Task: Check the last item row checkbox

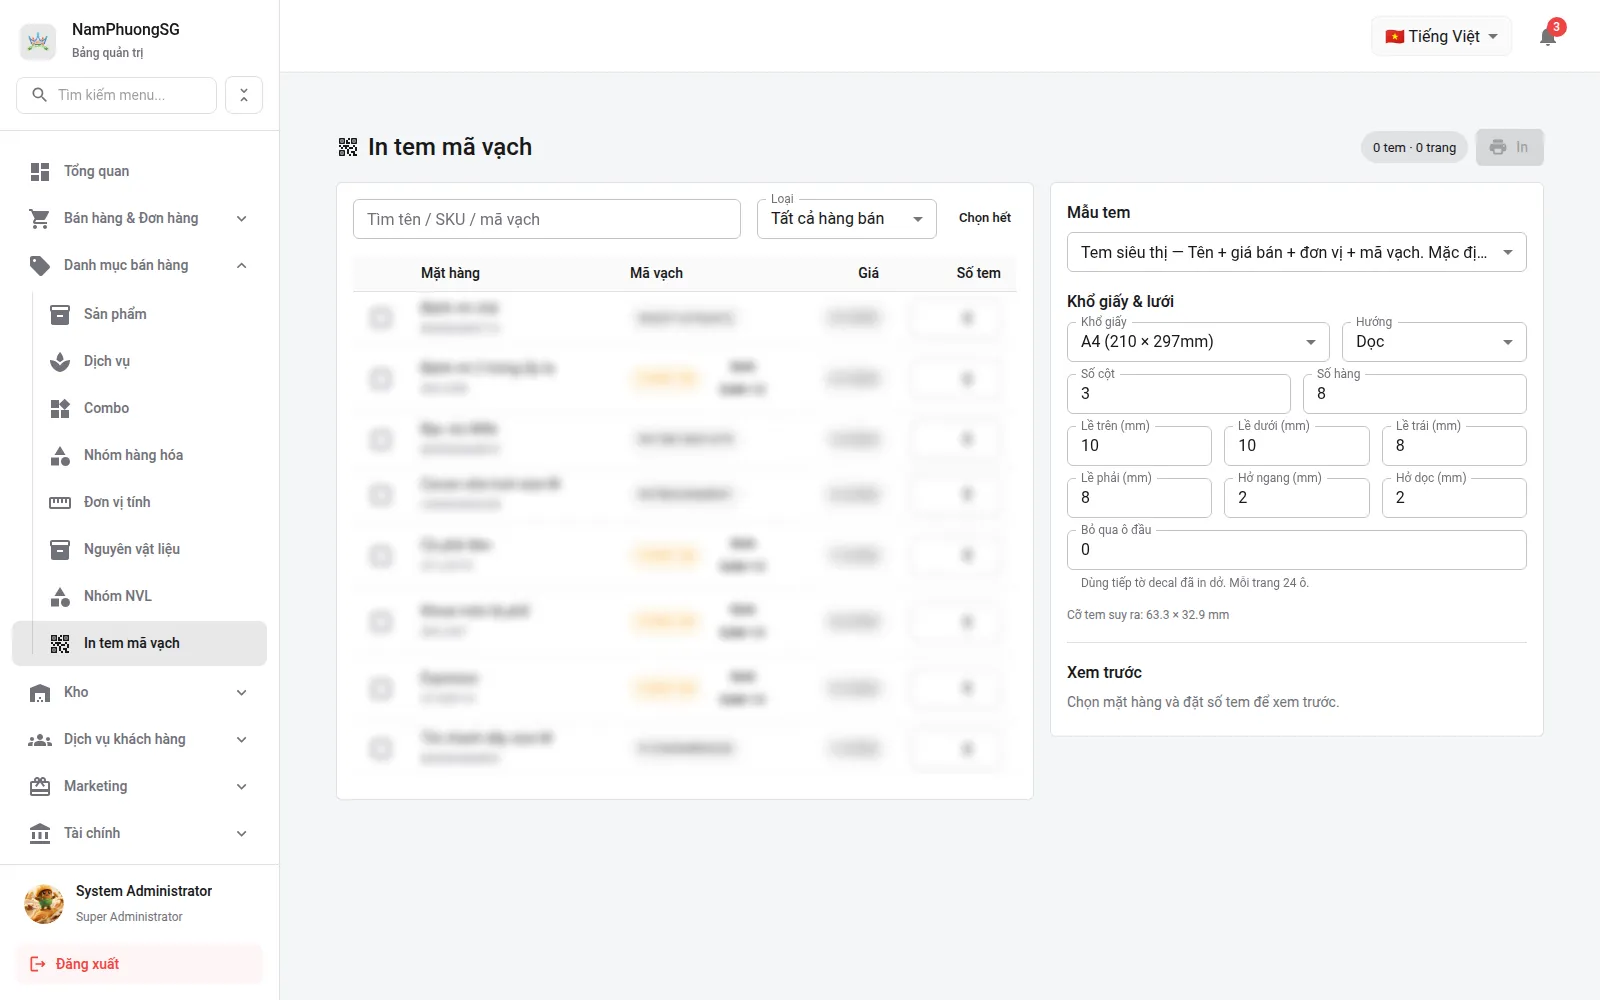Action: click(381, 748)
